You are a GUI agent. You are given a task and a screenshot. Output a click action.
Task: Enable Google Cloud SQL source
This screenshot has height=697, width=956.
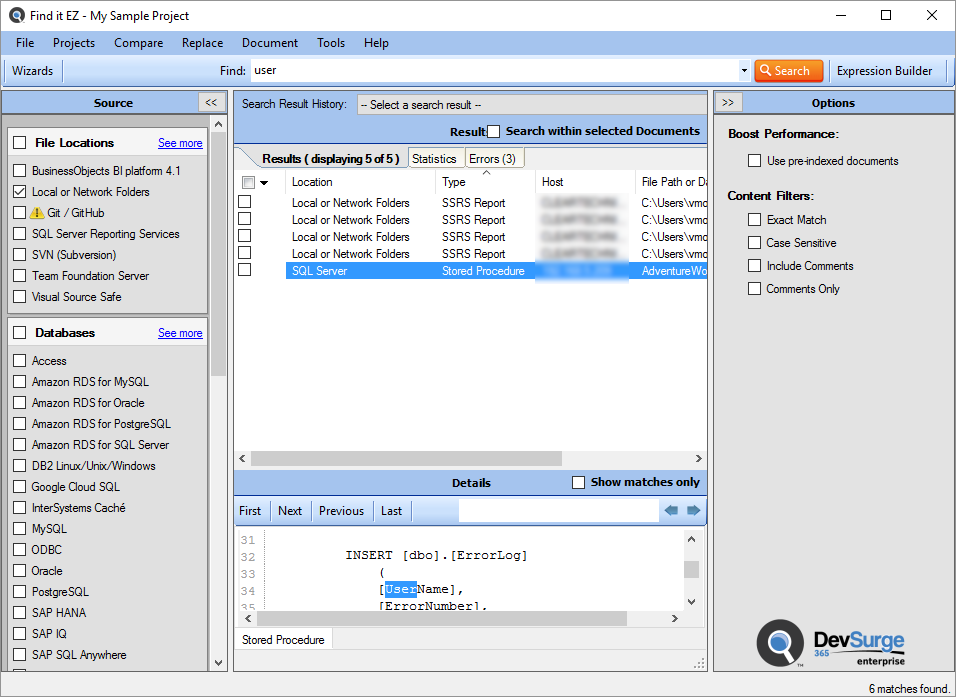click(20, 487)
